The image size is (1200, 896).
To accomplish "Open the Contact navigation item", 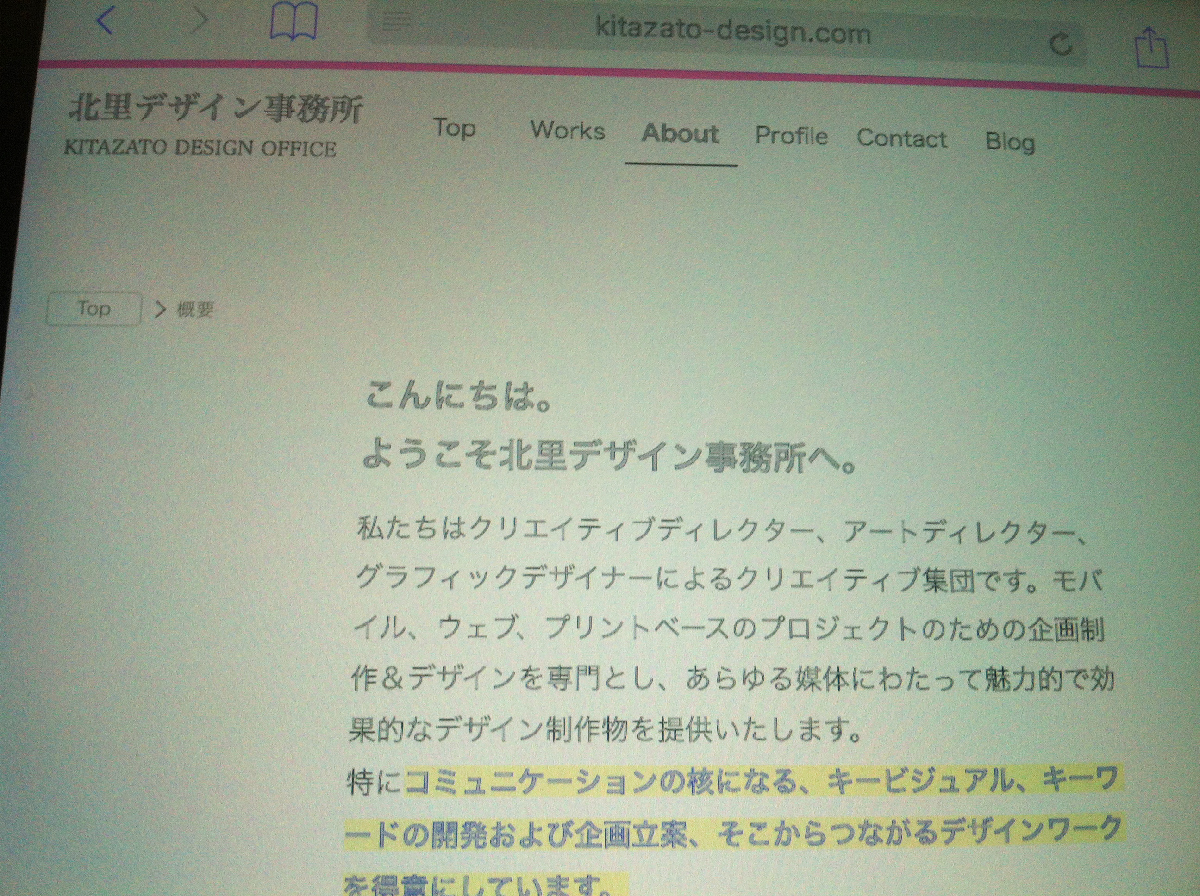I will pyautogui.click(x=901, y=138).
